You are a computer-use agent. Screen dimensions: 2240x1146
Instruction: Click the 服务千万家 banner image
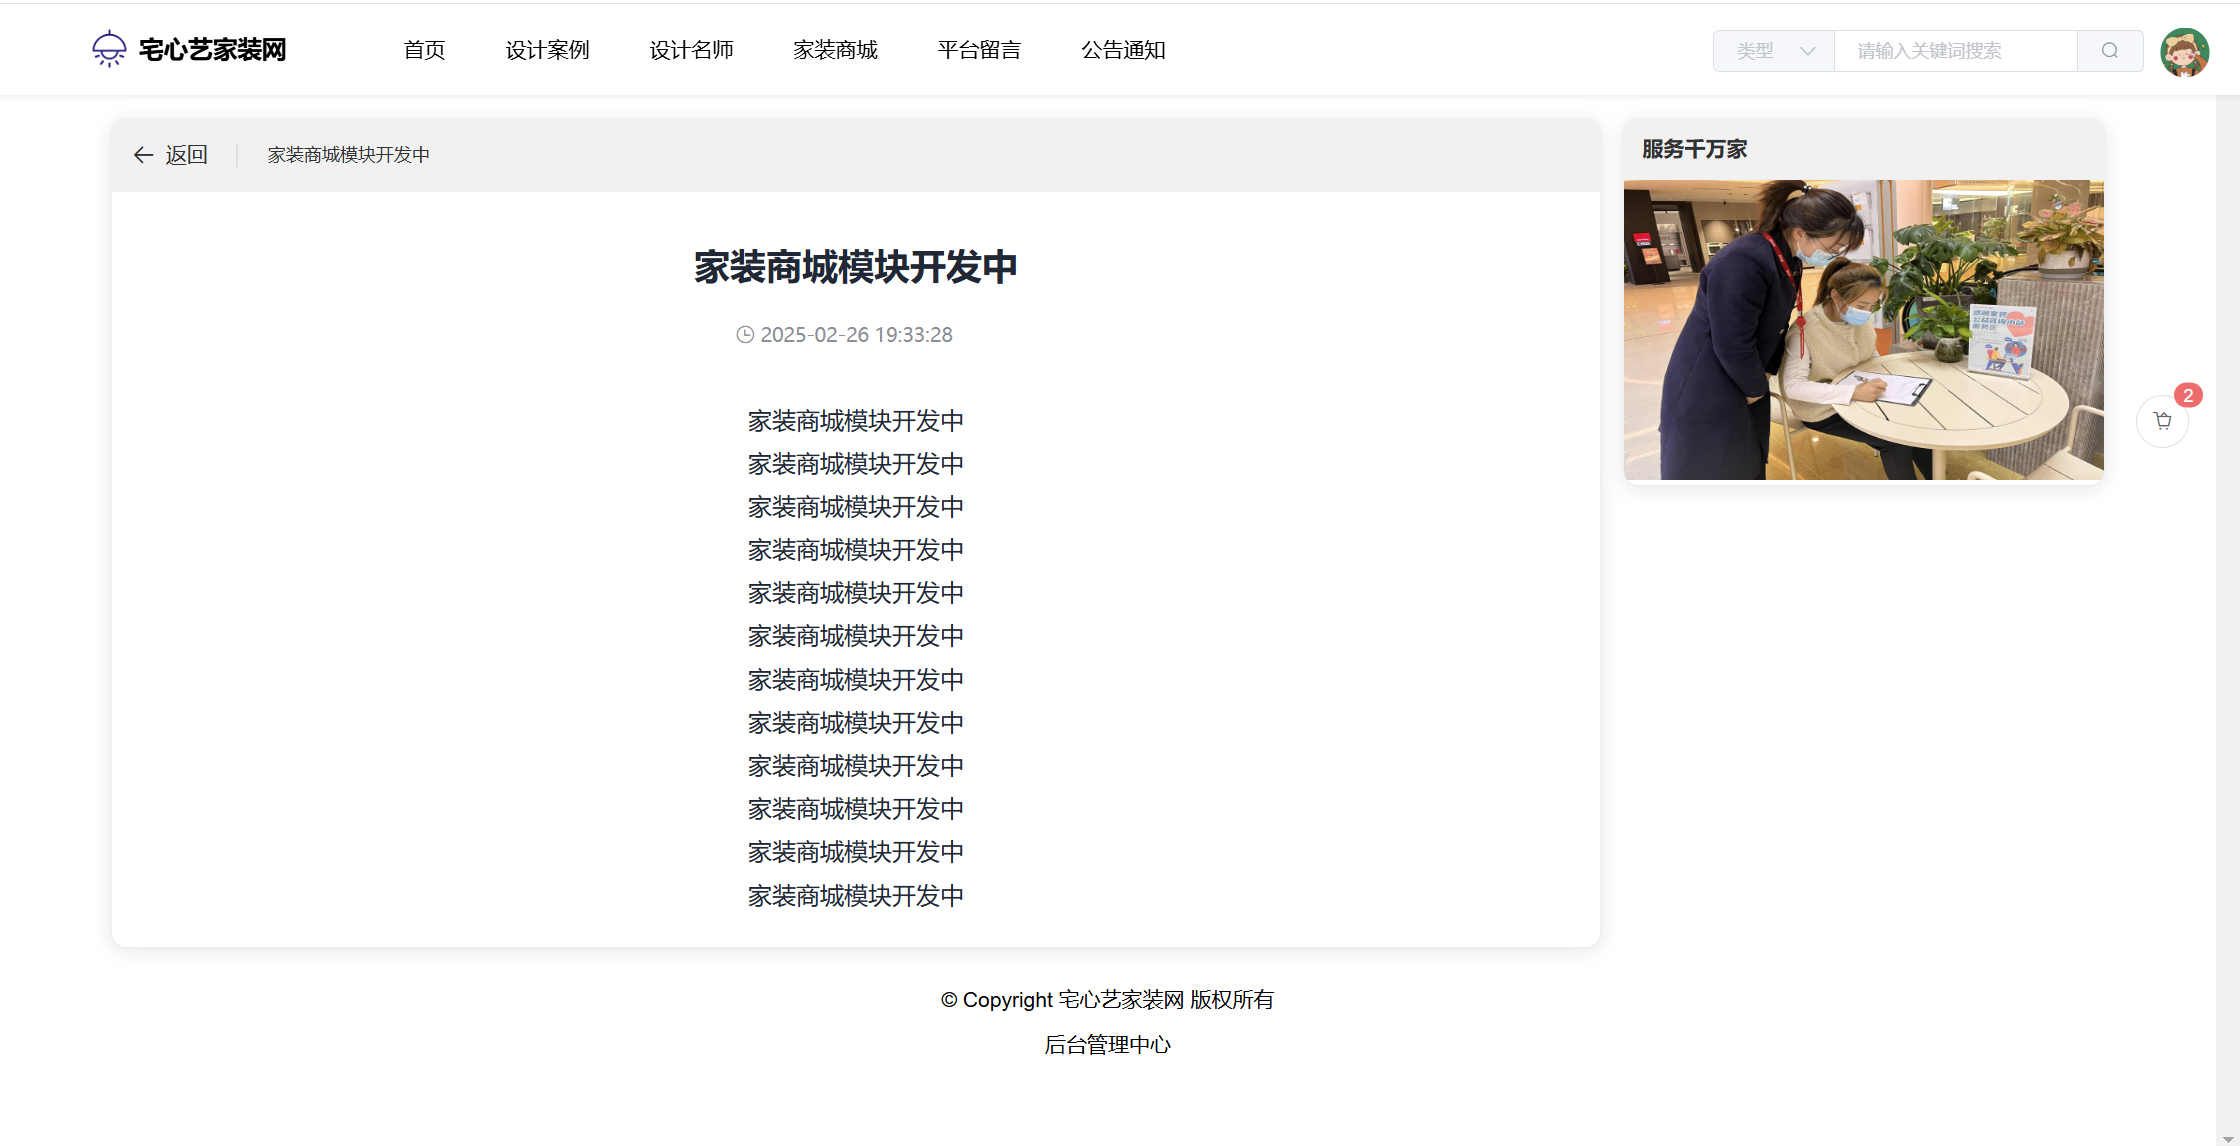[1863, 330]
